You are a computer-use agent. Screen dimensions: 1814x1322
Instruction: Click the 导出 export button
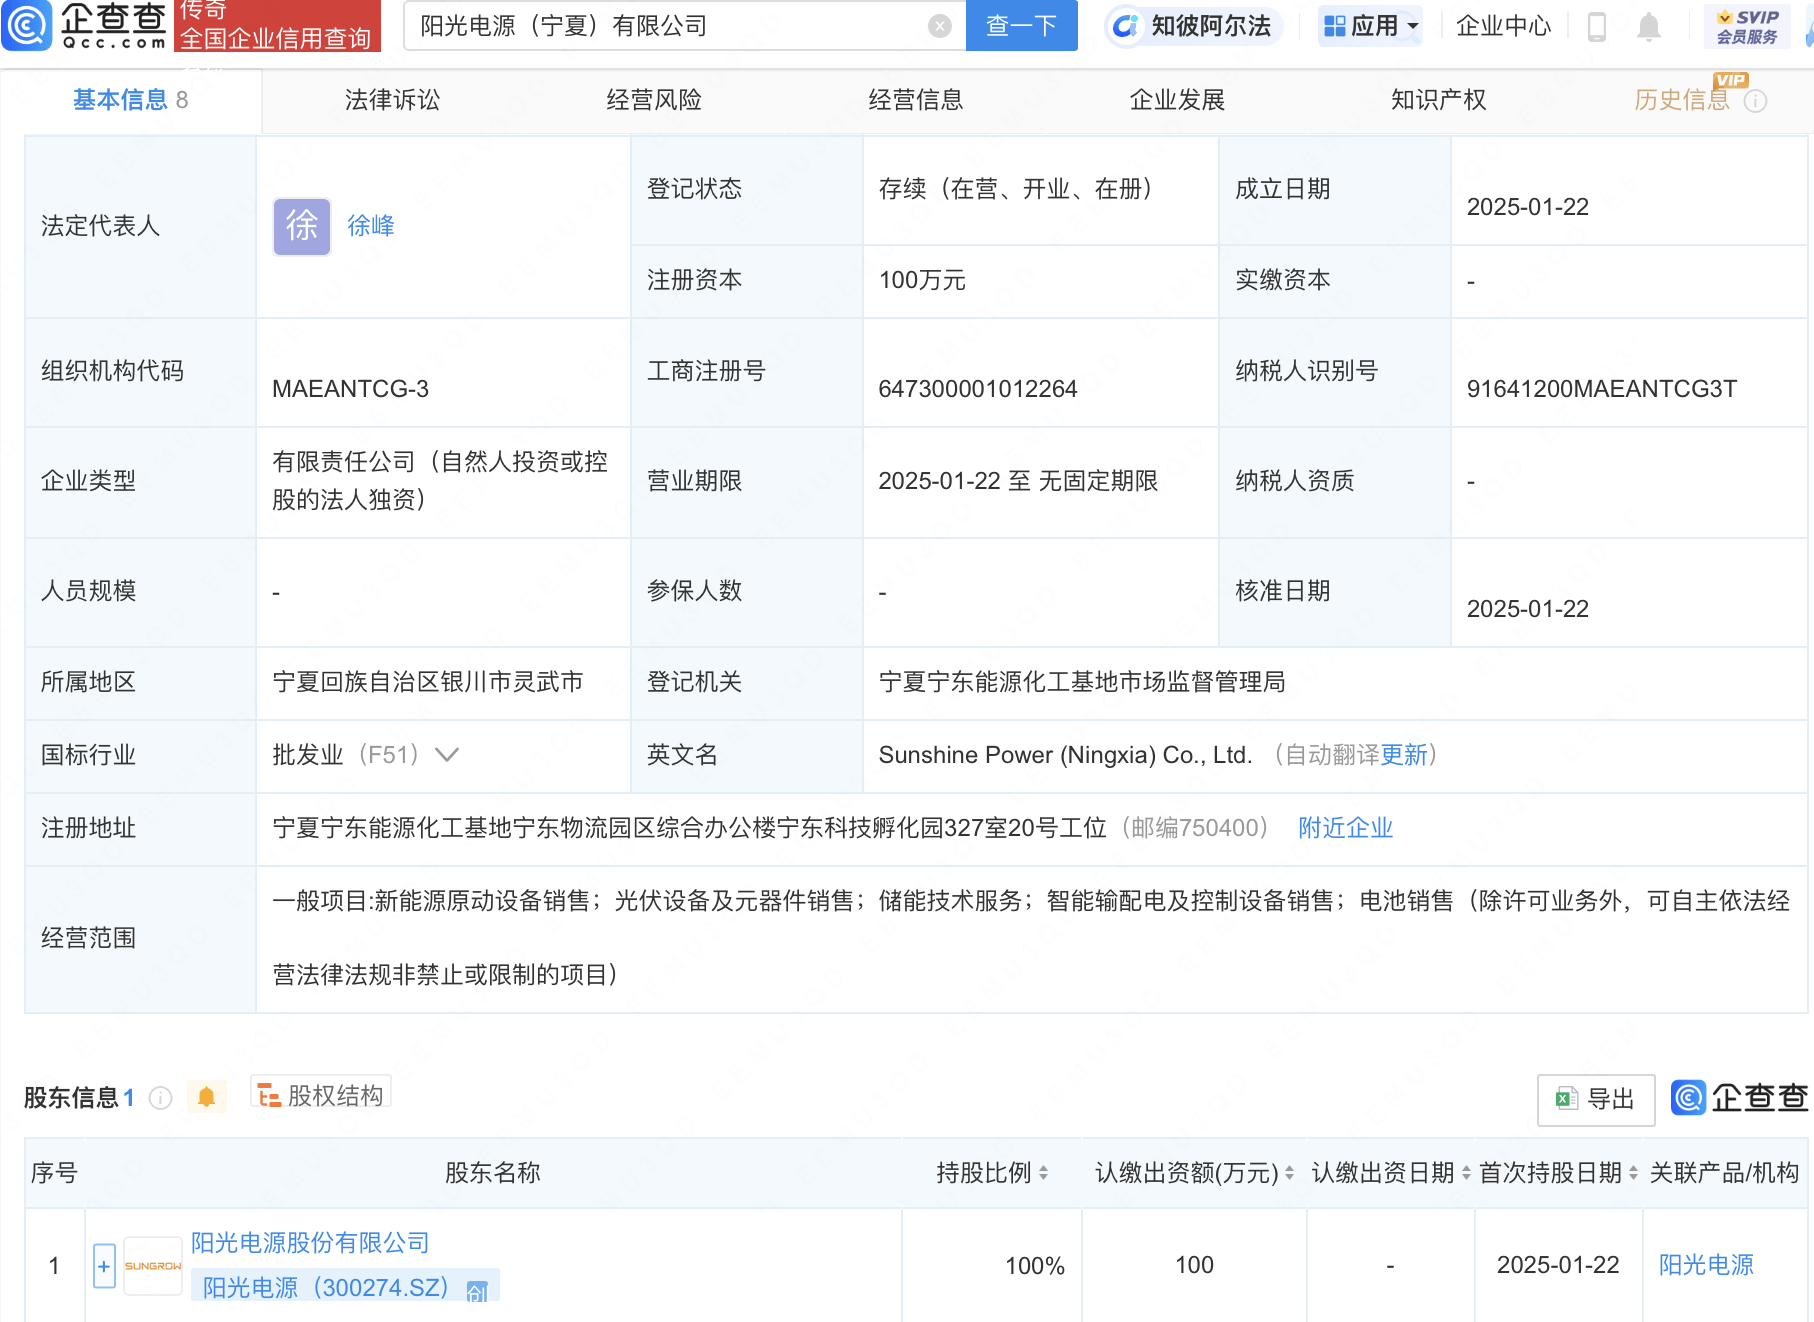[1596, 1099]
